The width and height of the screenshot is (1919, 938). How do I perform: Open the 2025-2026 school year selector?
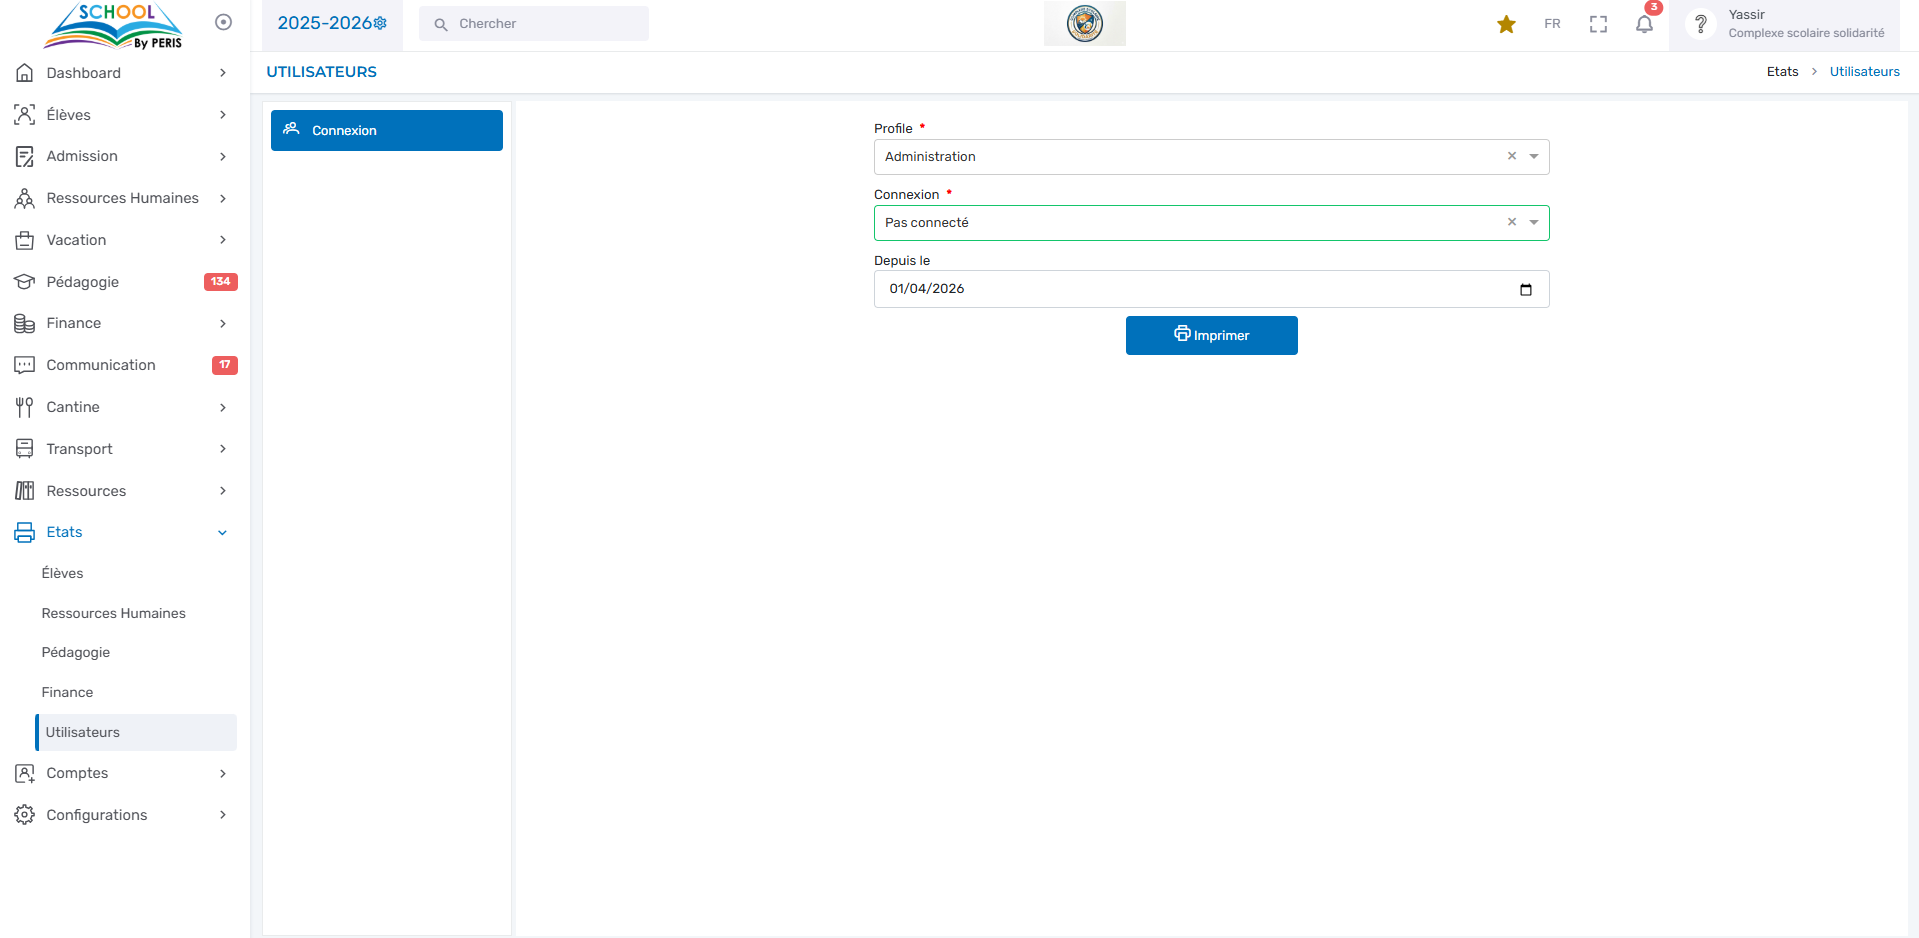[331, 23]
